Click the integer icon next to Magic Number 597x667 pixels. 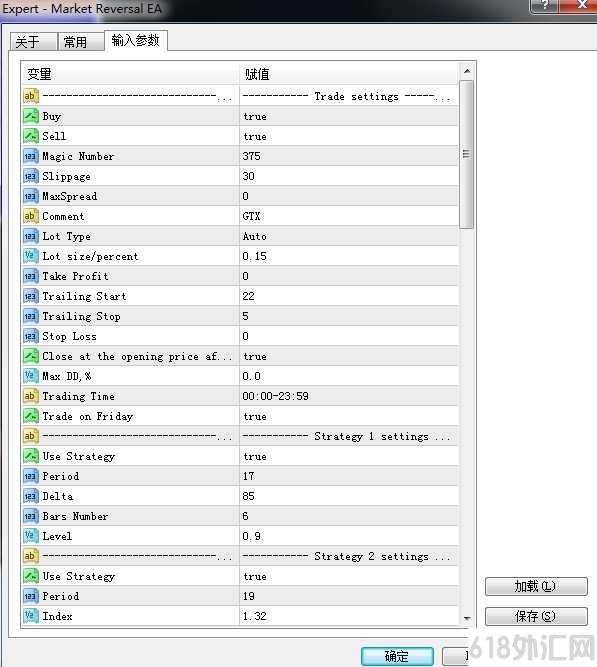click(31, 156)
